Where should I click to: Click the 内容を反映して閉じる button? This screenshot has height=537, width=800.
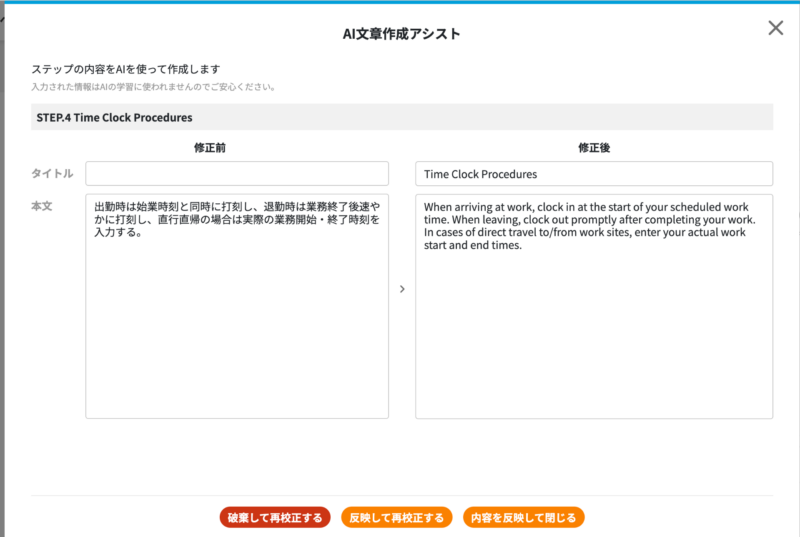[x=523, y=518]
